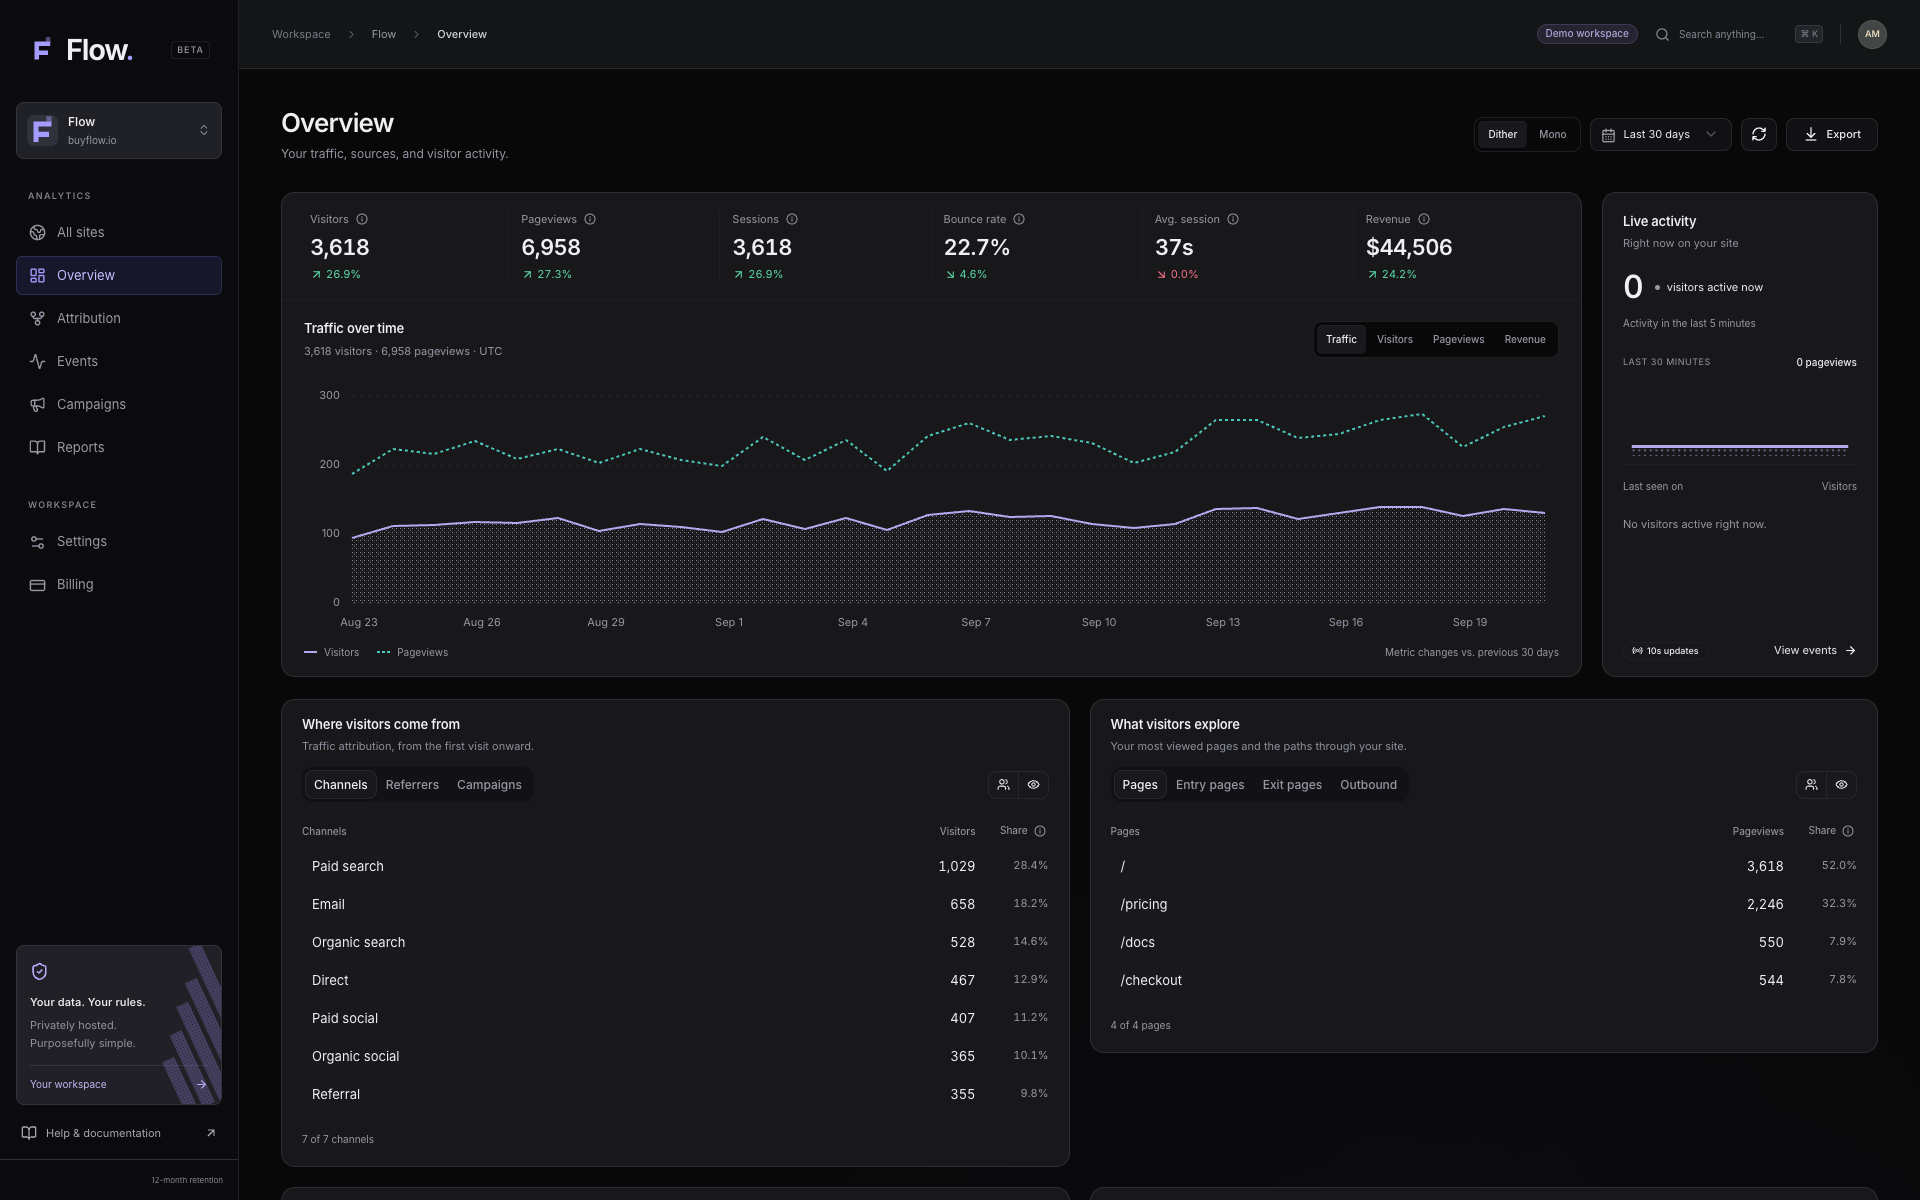Click the Organic search channel row
This screenshot has height=1200, width=1920.
pyautogui.click(x=675, y=942)
